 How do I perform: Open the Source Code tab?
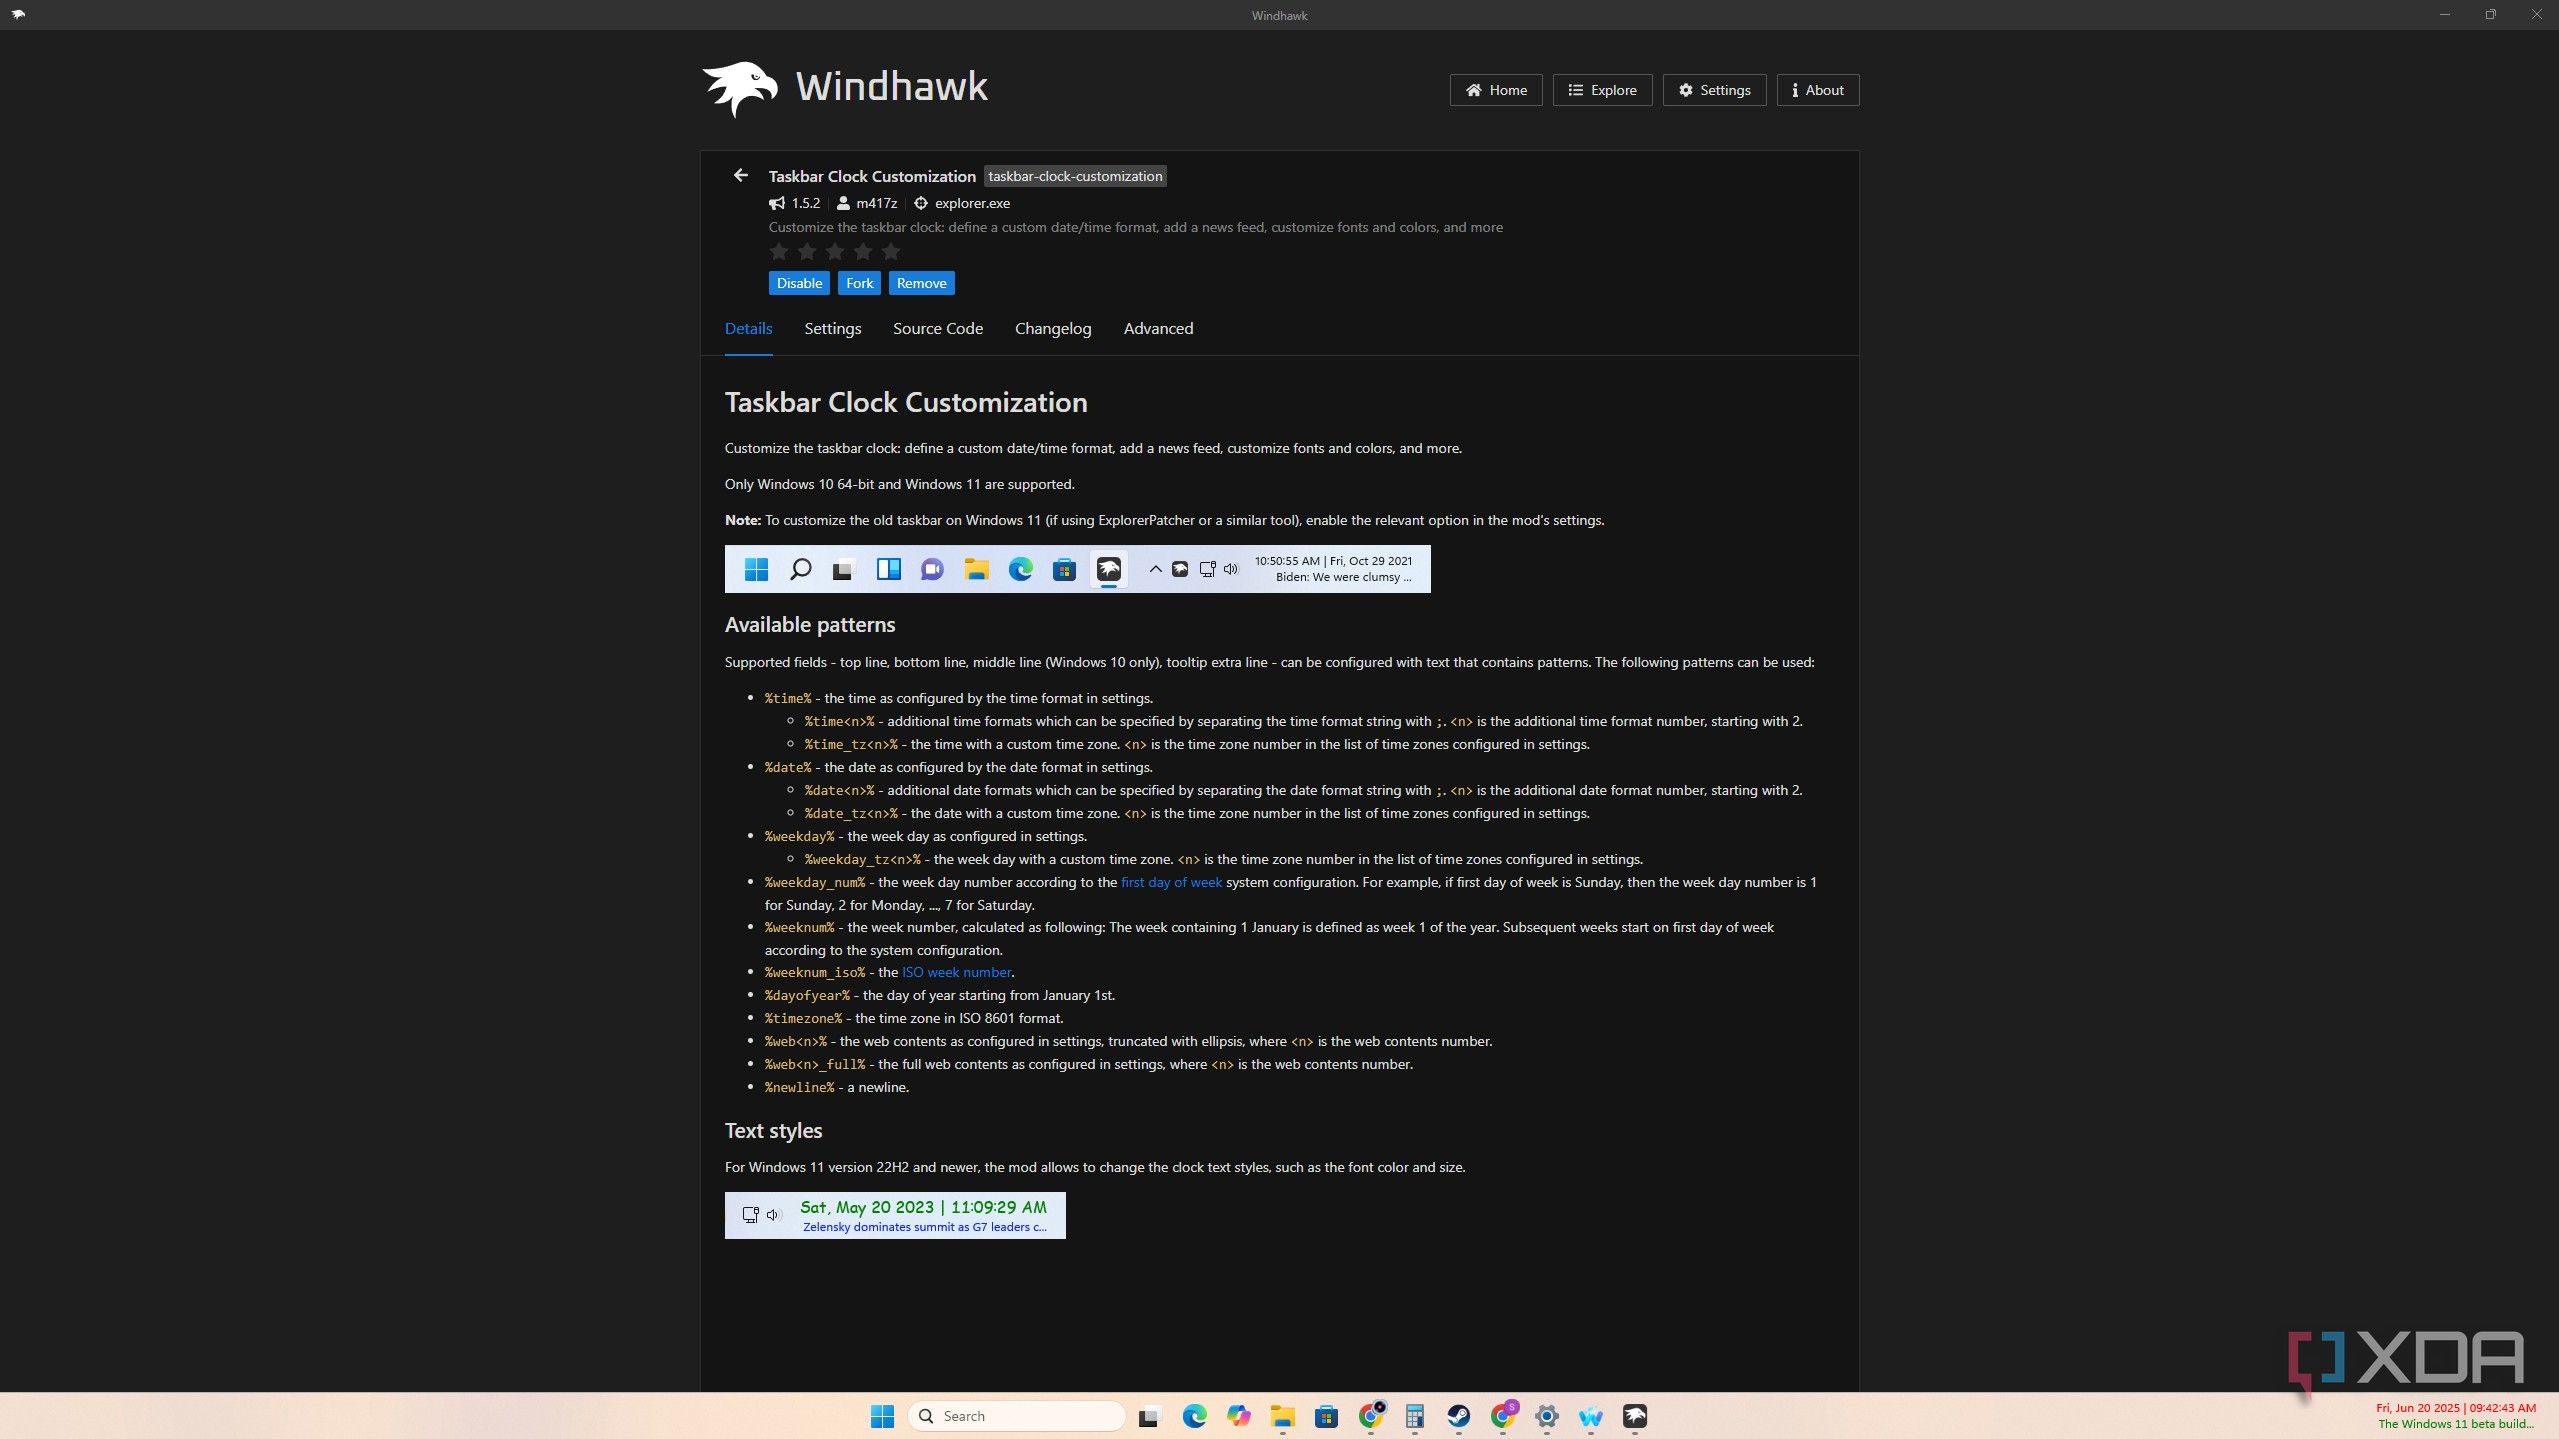point(937,328)
